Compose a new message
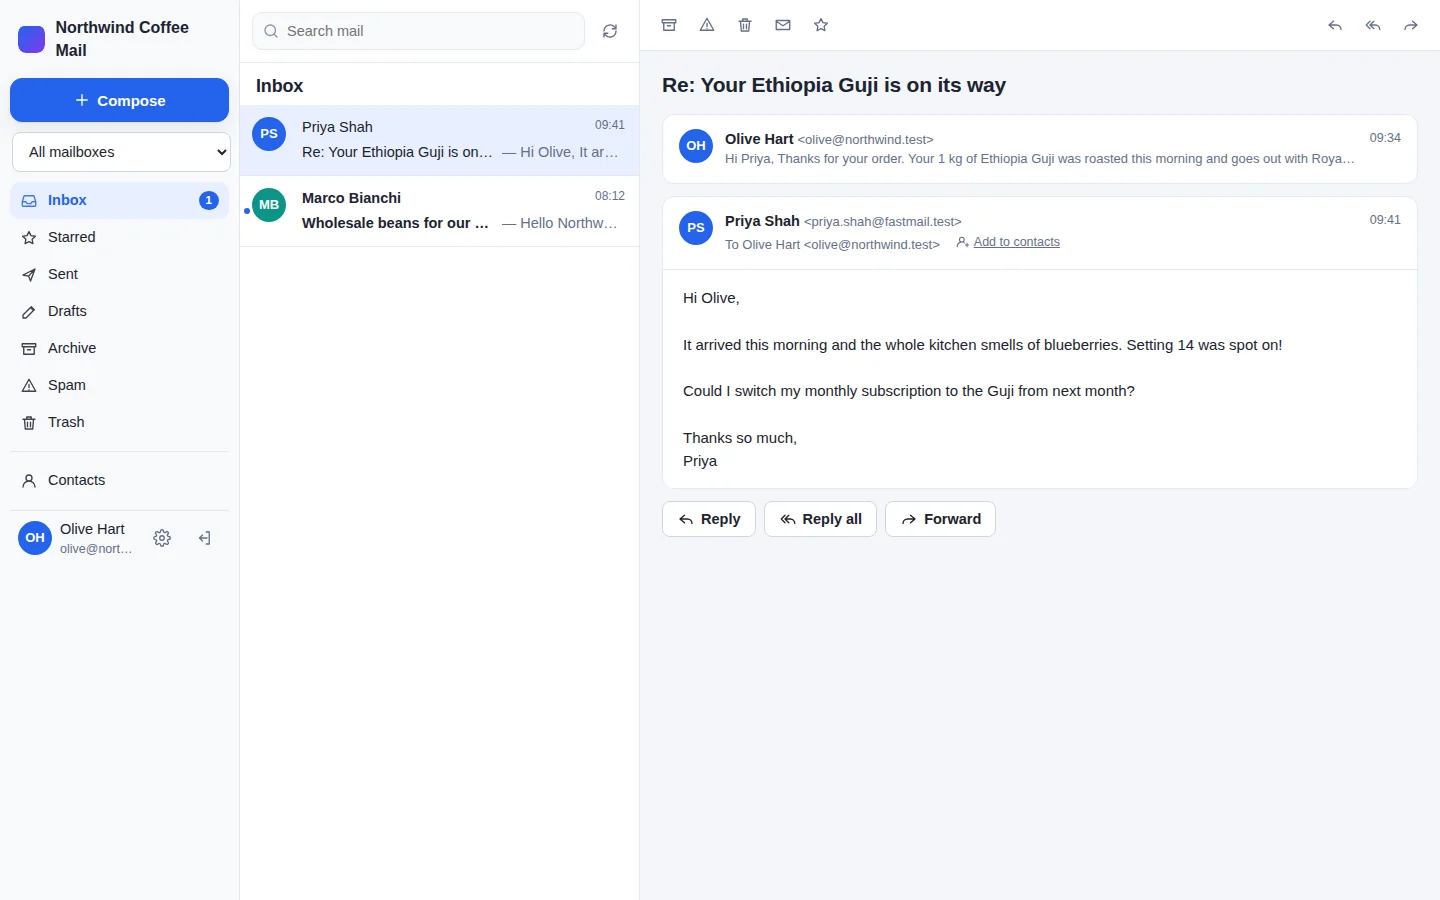The height and width of the screenshot is (900, 1440). 120,100
